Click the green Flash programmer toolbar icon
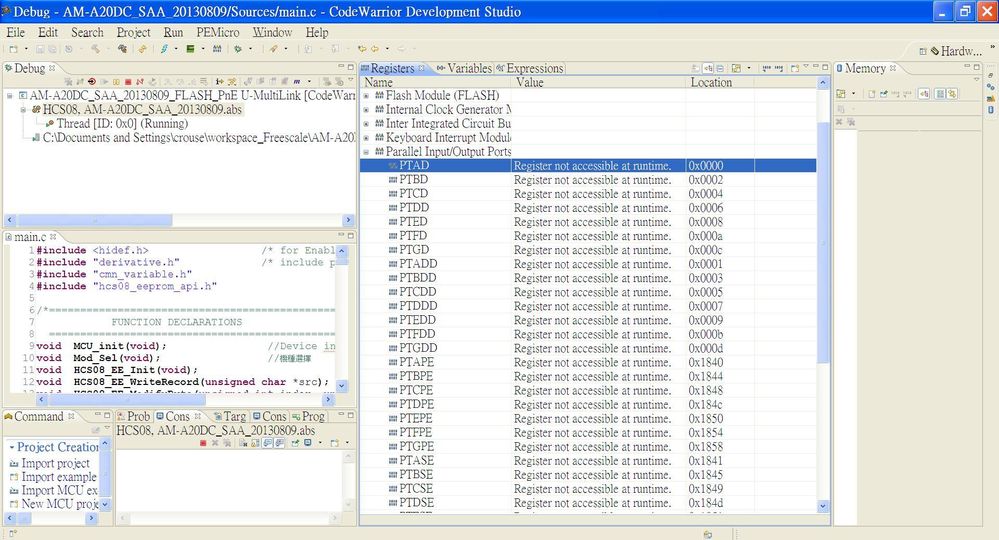 point(190,49)
